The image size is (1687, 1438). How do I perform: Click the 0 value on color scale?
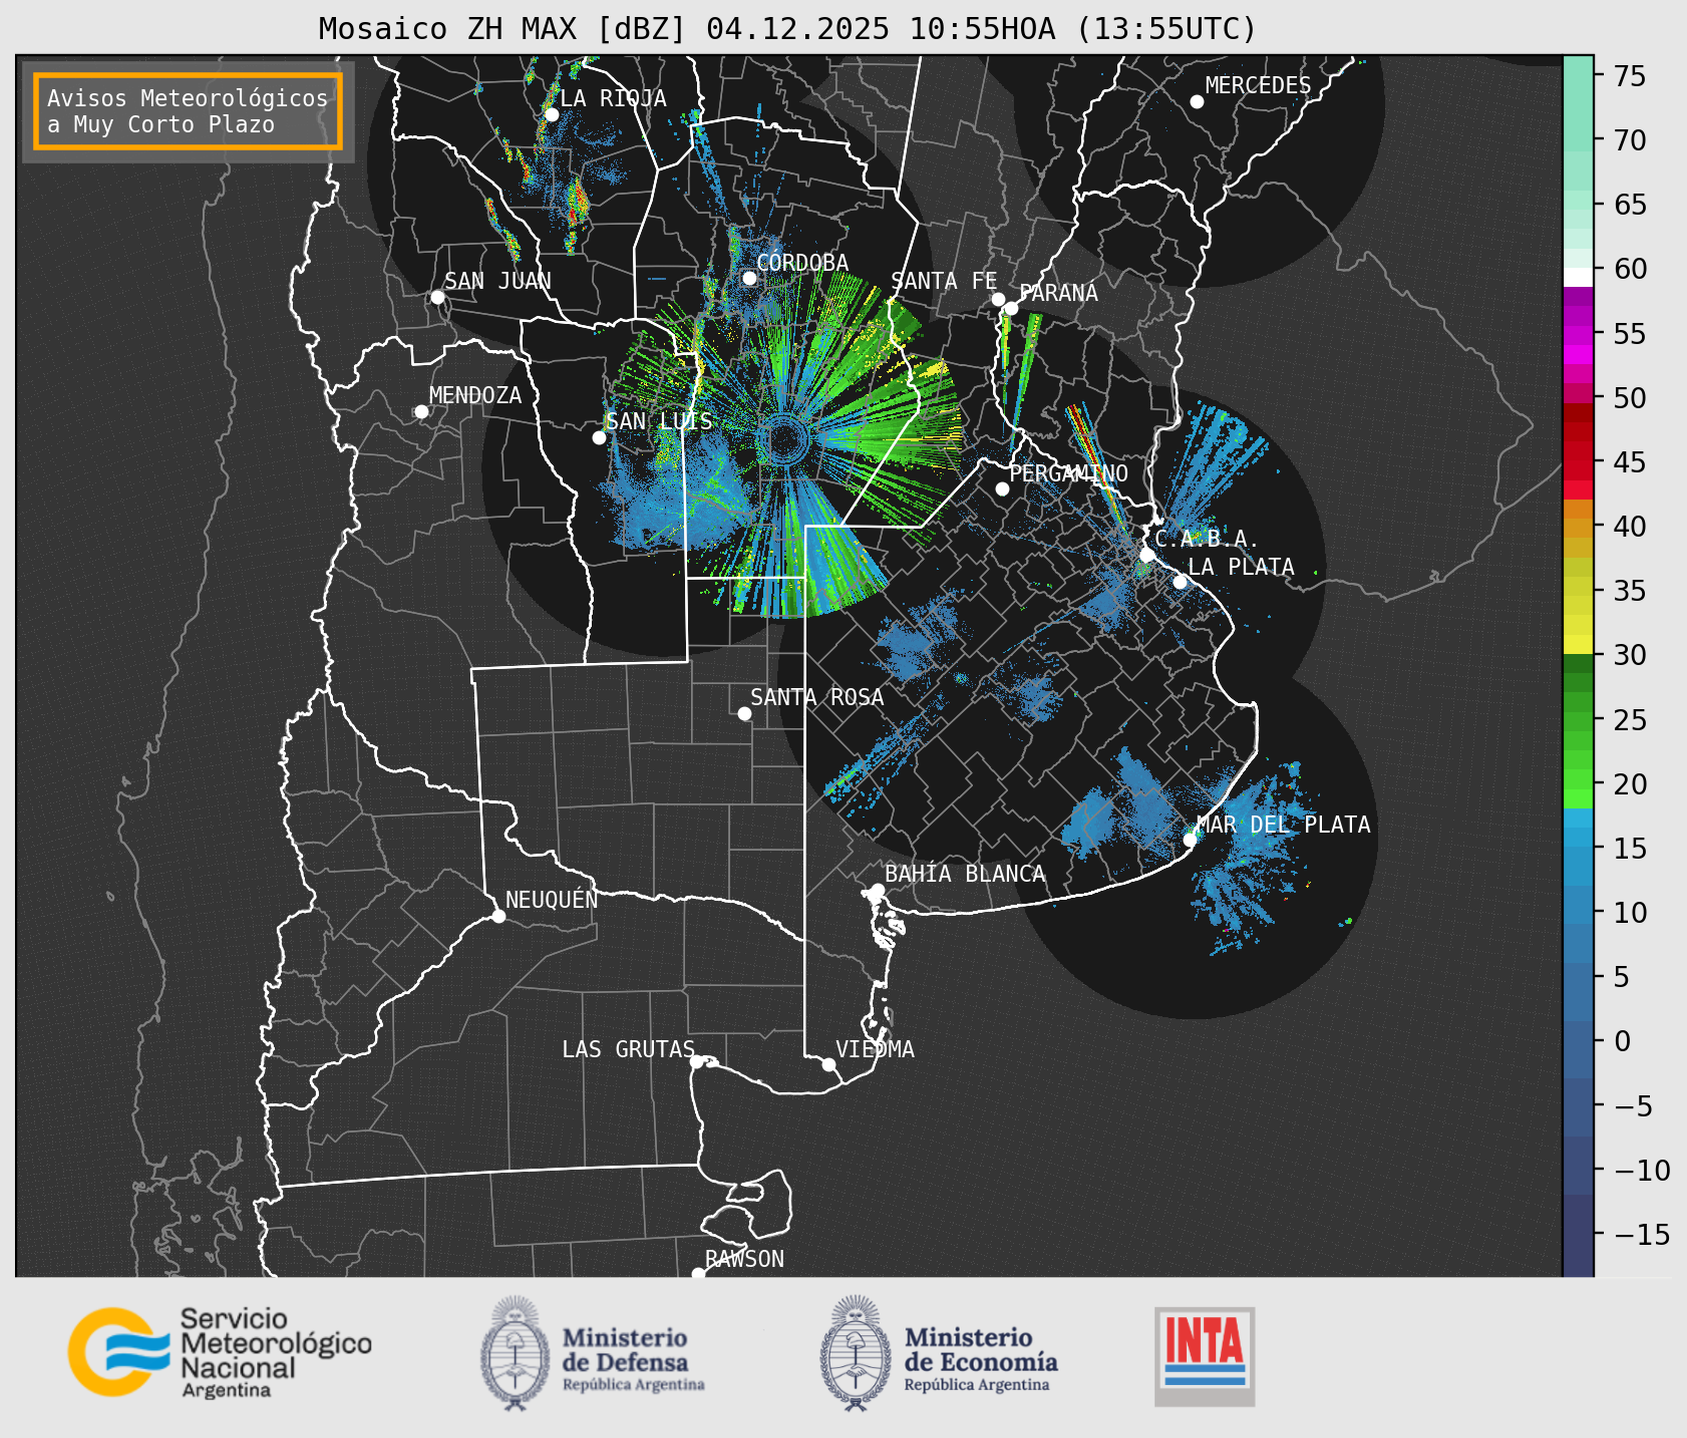(x=1622, y=1042)
